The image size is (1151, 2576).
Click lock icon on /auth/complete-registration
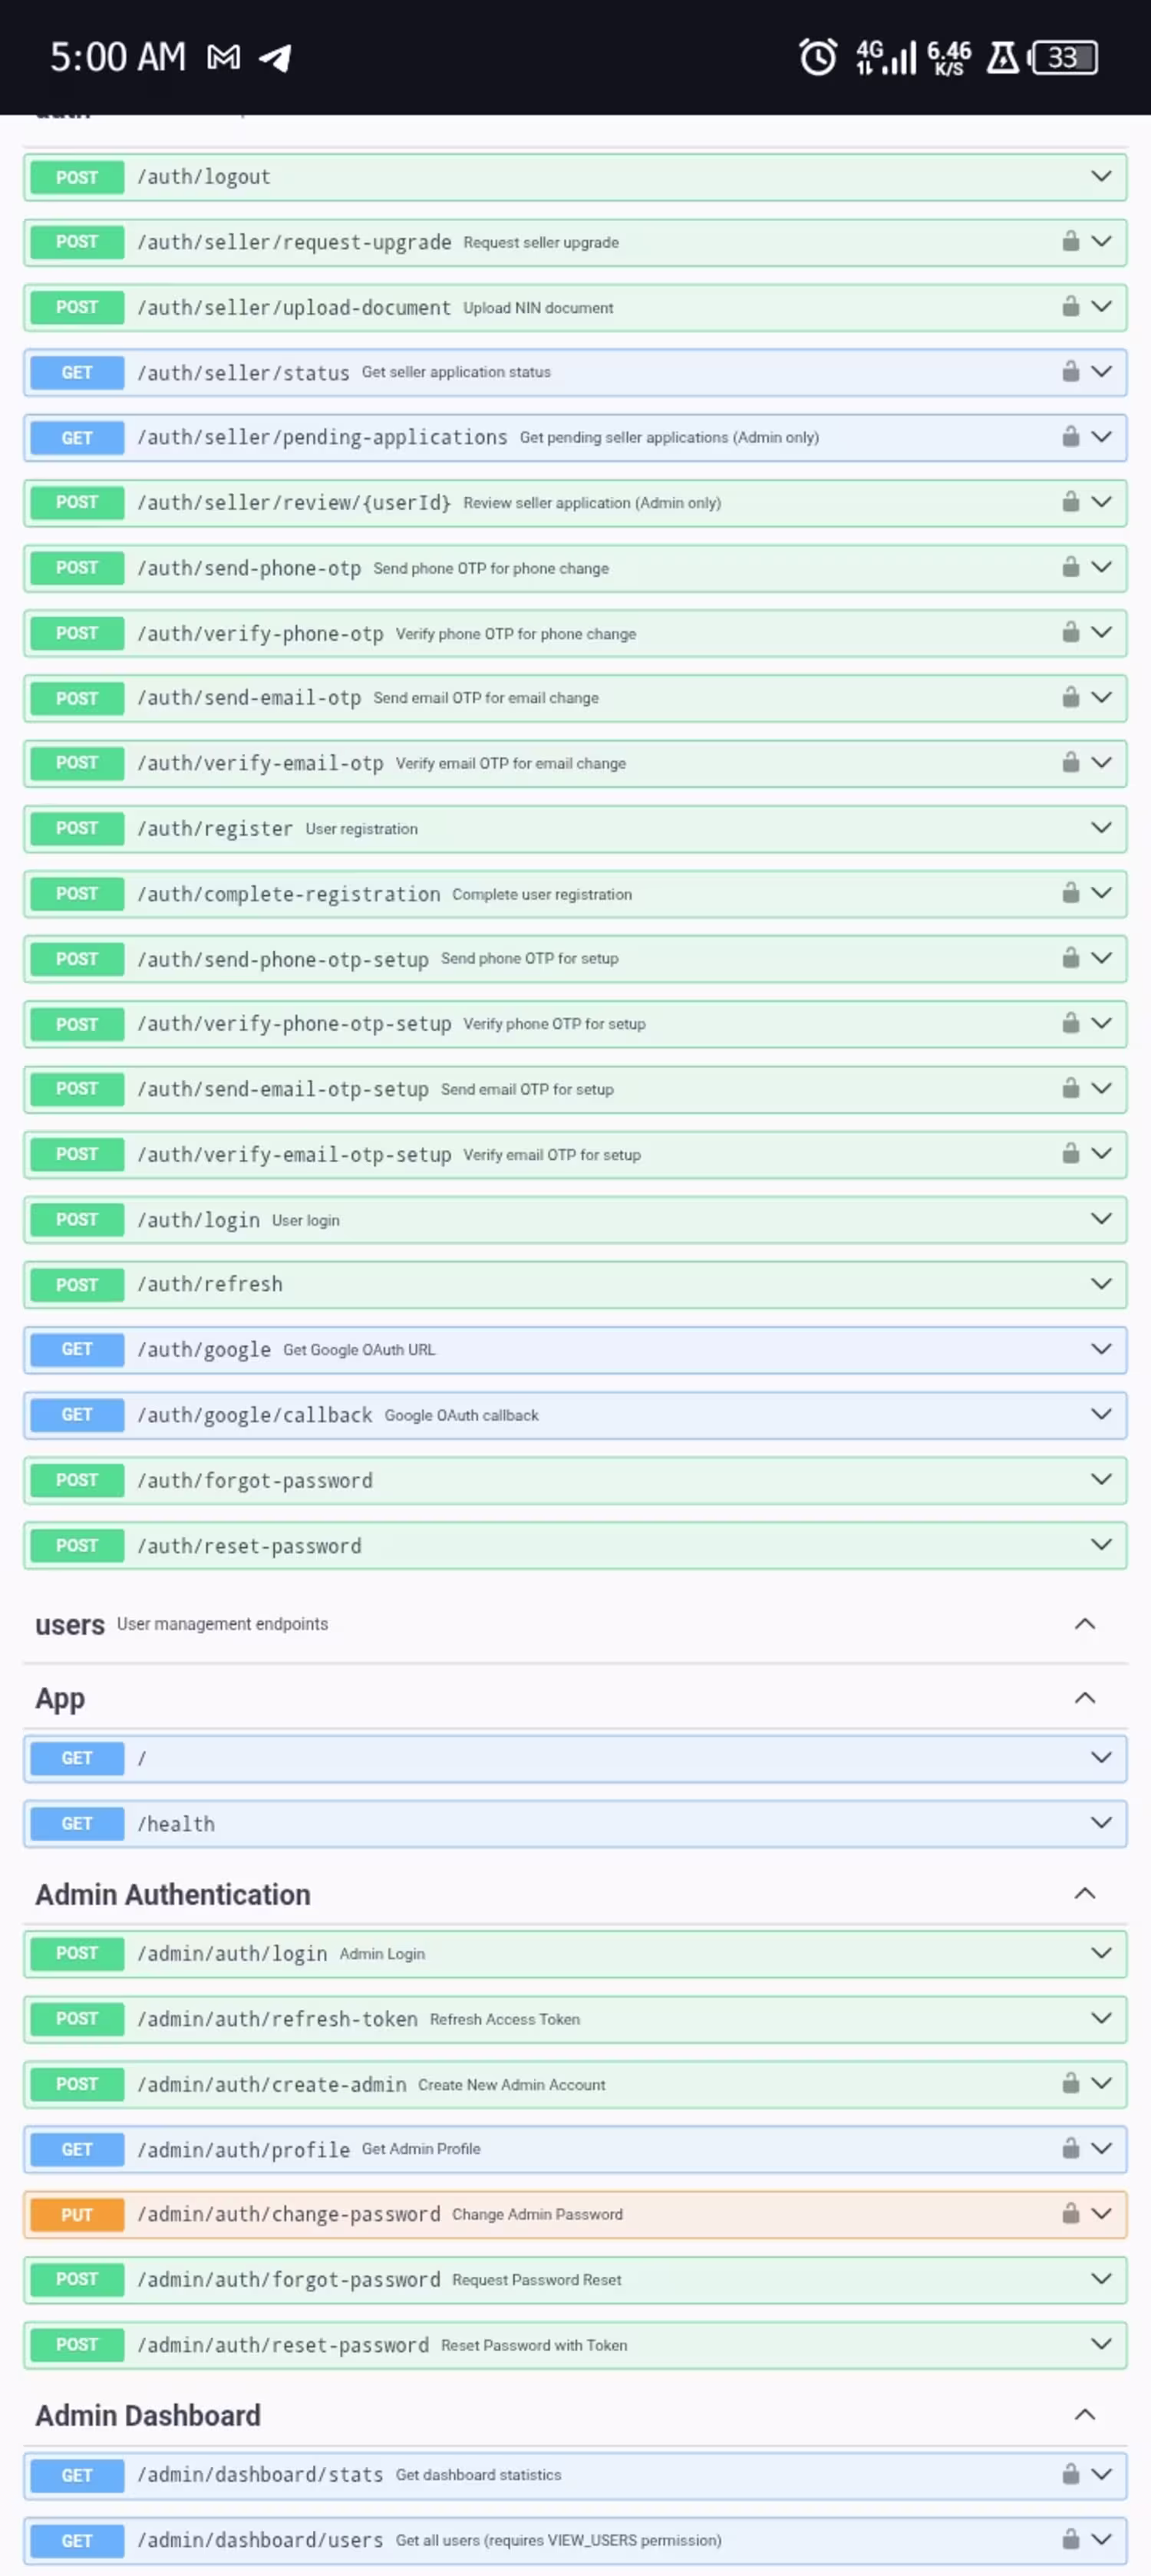pos(1070,893)
